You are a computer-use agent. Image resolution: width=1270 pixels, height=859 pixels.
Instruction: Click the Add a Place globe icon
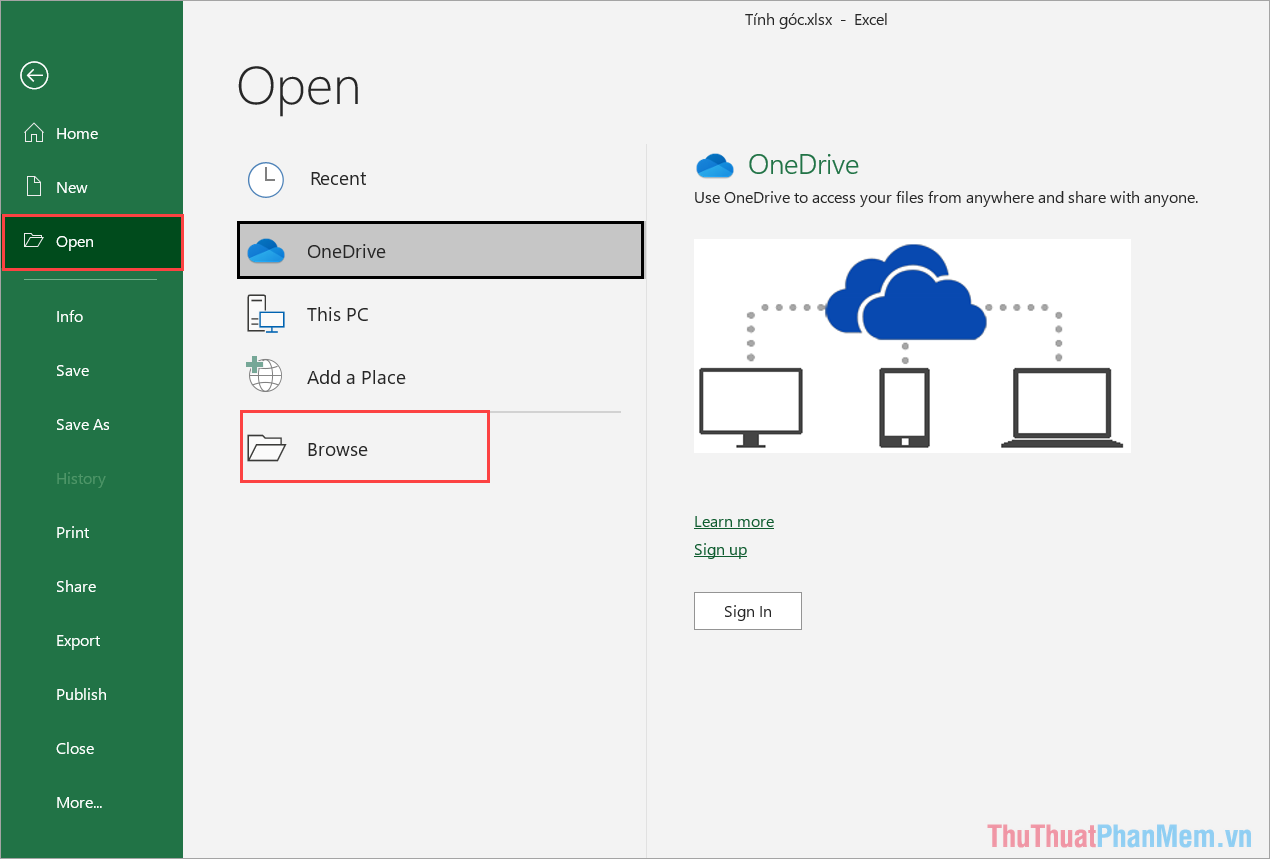tap(265, 377)
